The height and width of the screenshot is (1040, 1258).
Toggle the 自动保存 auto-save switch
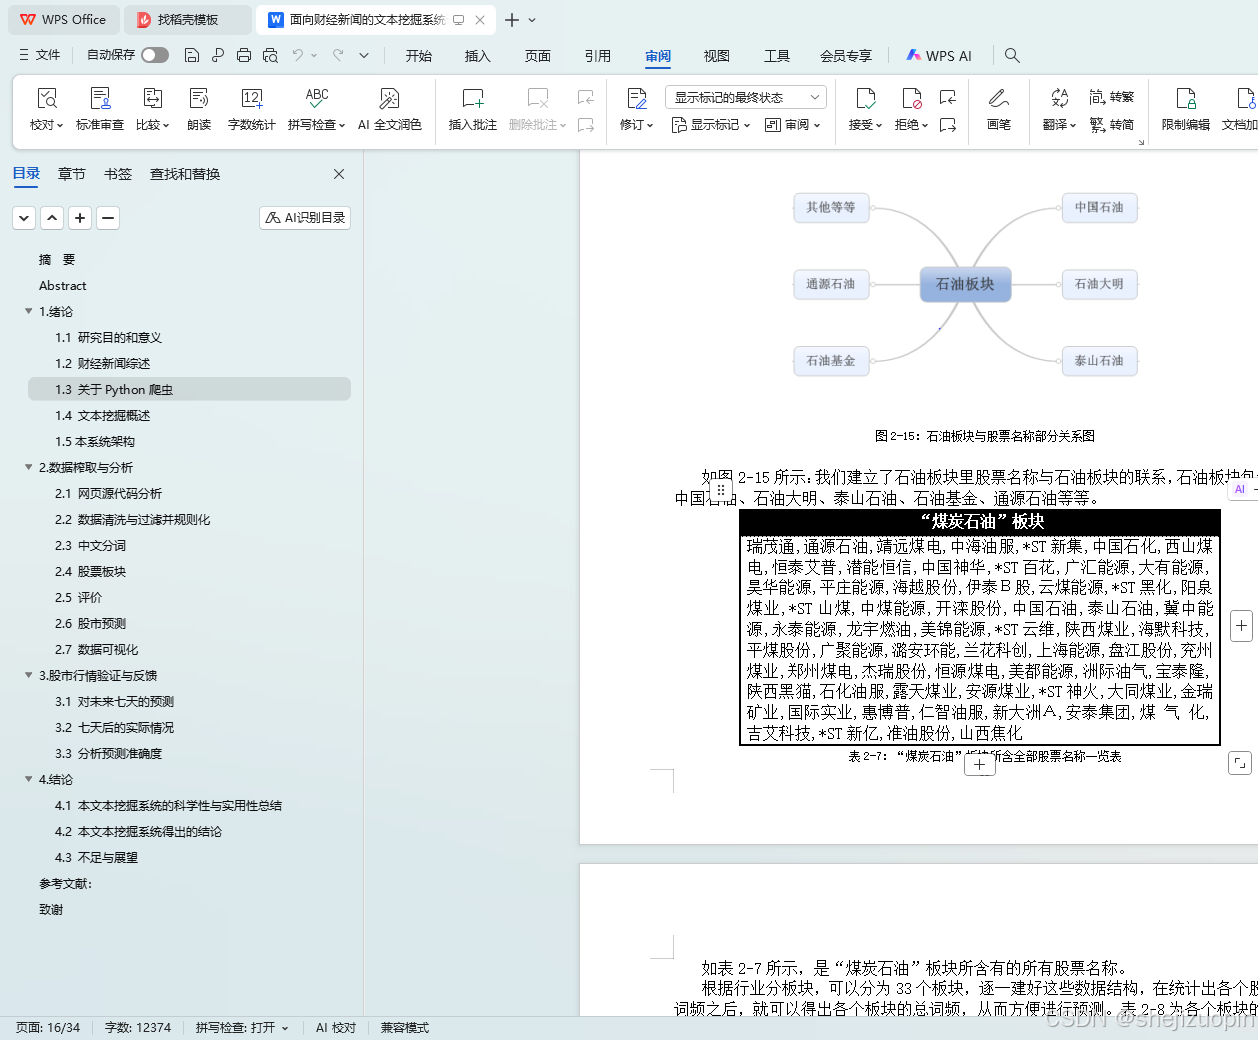click(155, 55)
